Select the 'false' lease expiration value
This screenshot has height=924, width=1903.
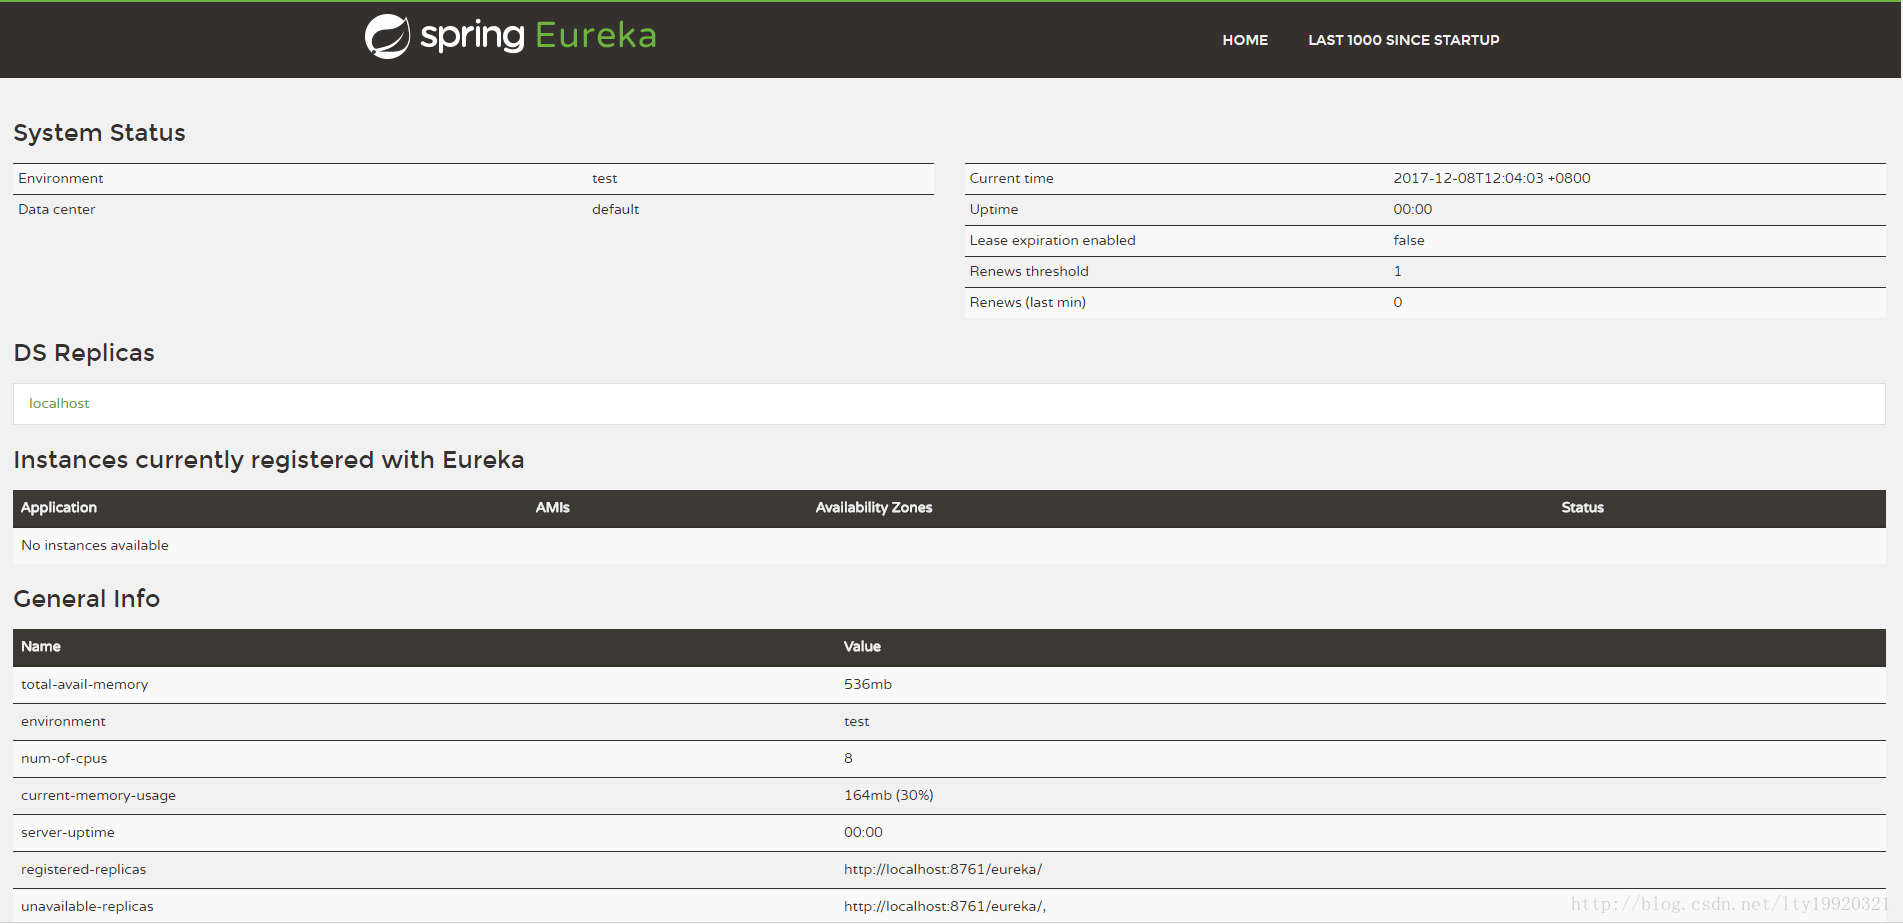tap(1409, 240)
